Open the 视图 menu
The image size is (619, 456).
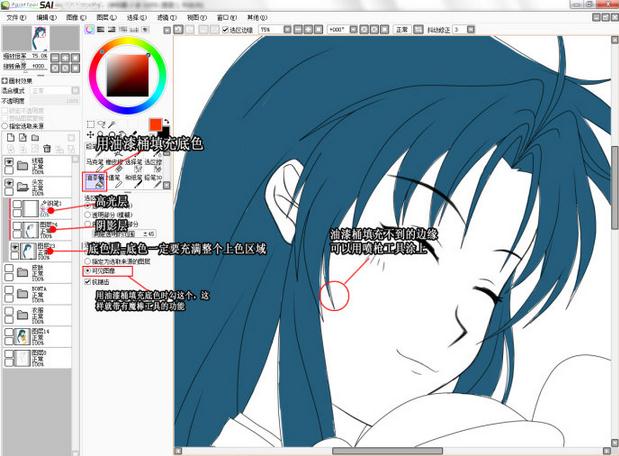click(x=197, y=17)
